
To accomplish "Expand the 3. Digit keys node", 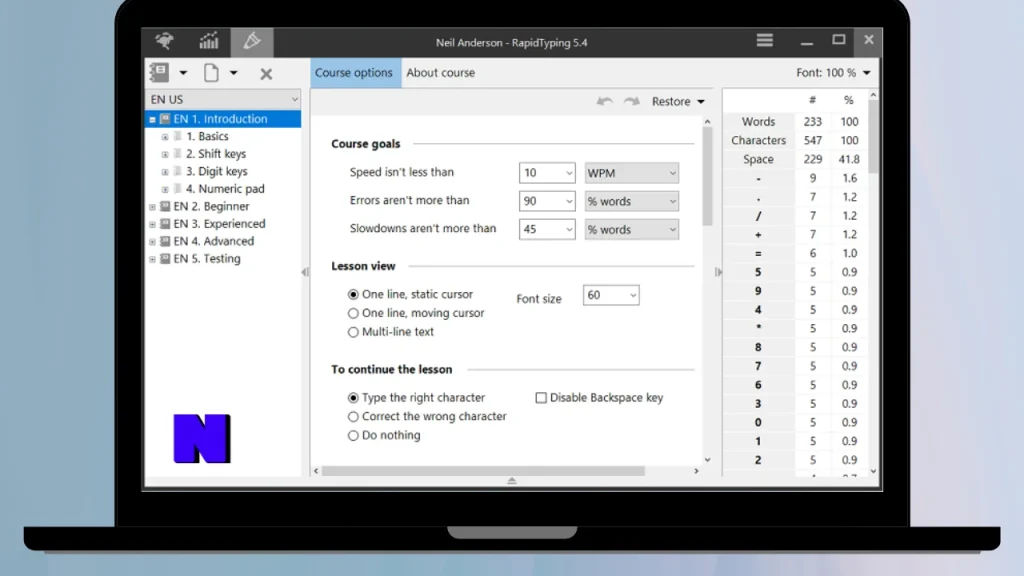I will [165, 172].
